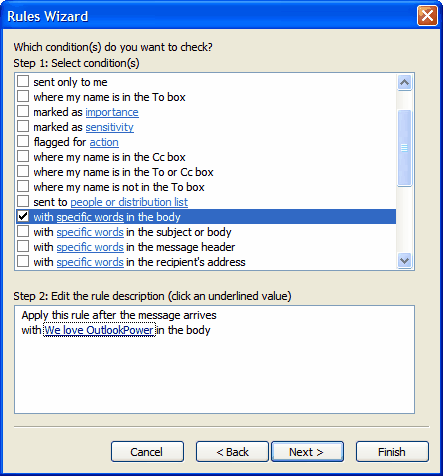Click the 'action' link in flagged for action
This screenshot has width=443, height=476.
104,142
